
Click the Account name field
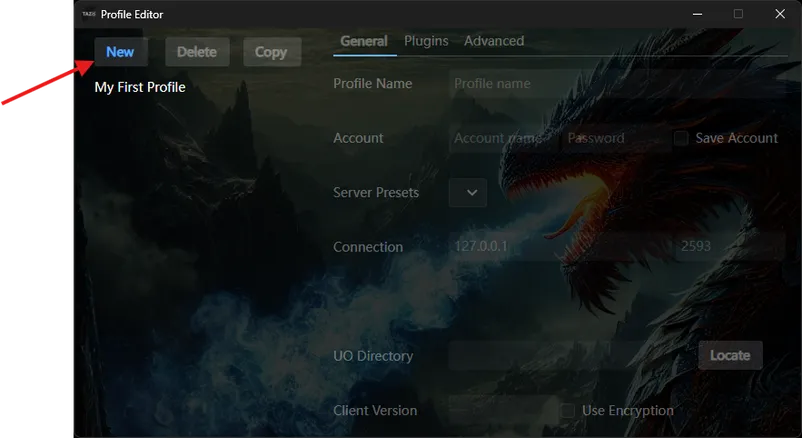pyautogui.click(x=504, y=138)
